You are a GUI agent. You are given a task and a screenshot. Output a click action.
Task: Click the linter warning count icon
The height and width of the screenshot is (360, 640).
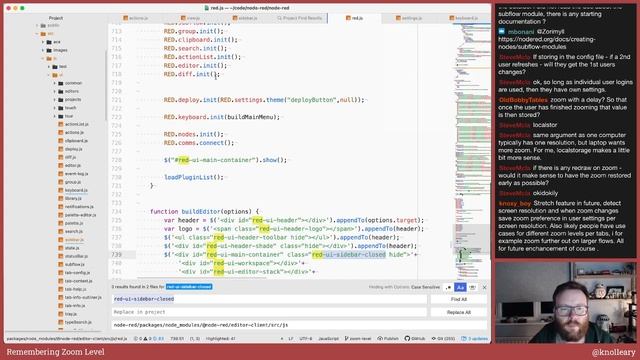(x=146, y=338)
